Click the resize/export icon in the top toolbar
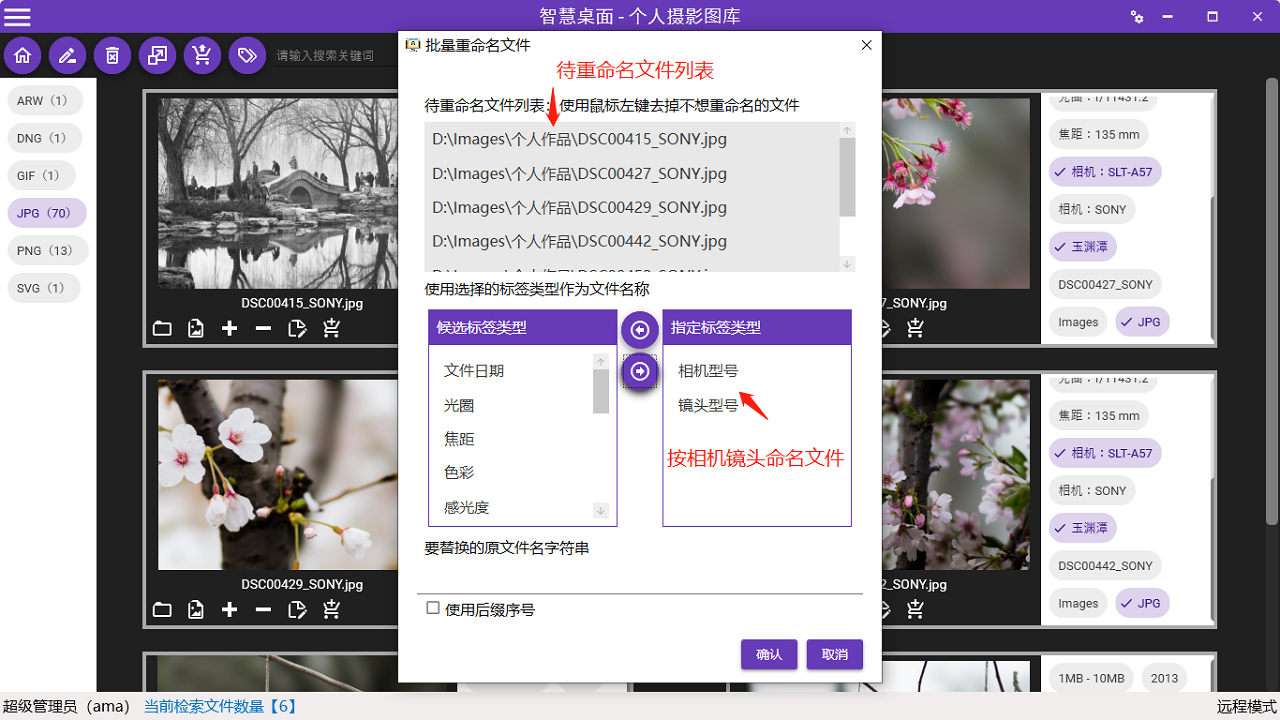Image resolution: width=1280 pixels, height=720 pixels. (157, 55)
